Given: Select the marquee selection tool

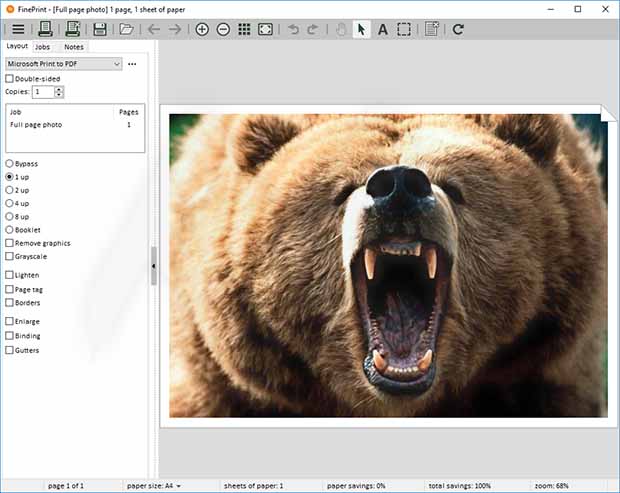Looking at the screenshot, I should (404, 29).
